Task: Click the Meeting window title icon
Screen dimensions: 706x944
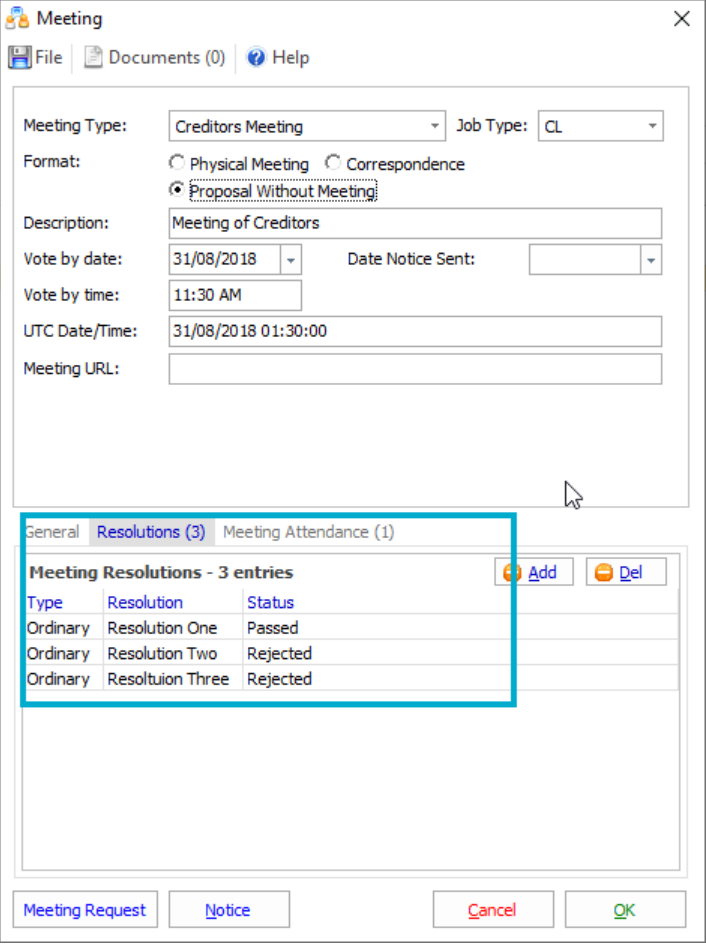Action: tap(18, 18)
